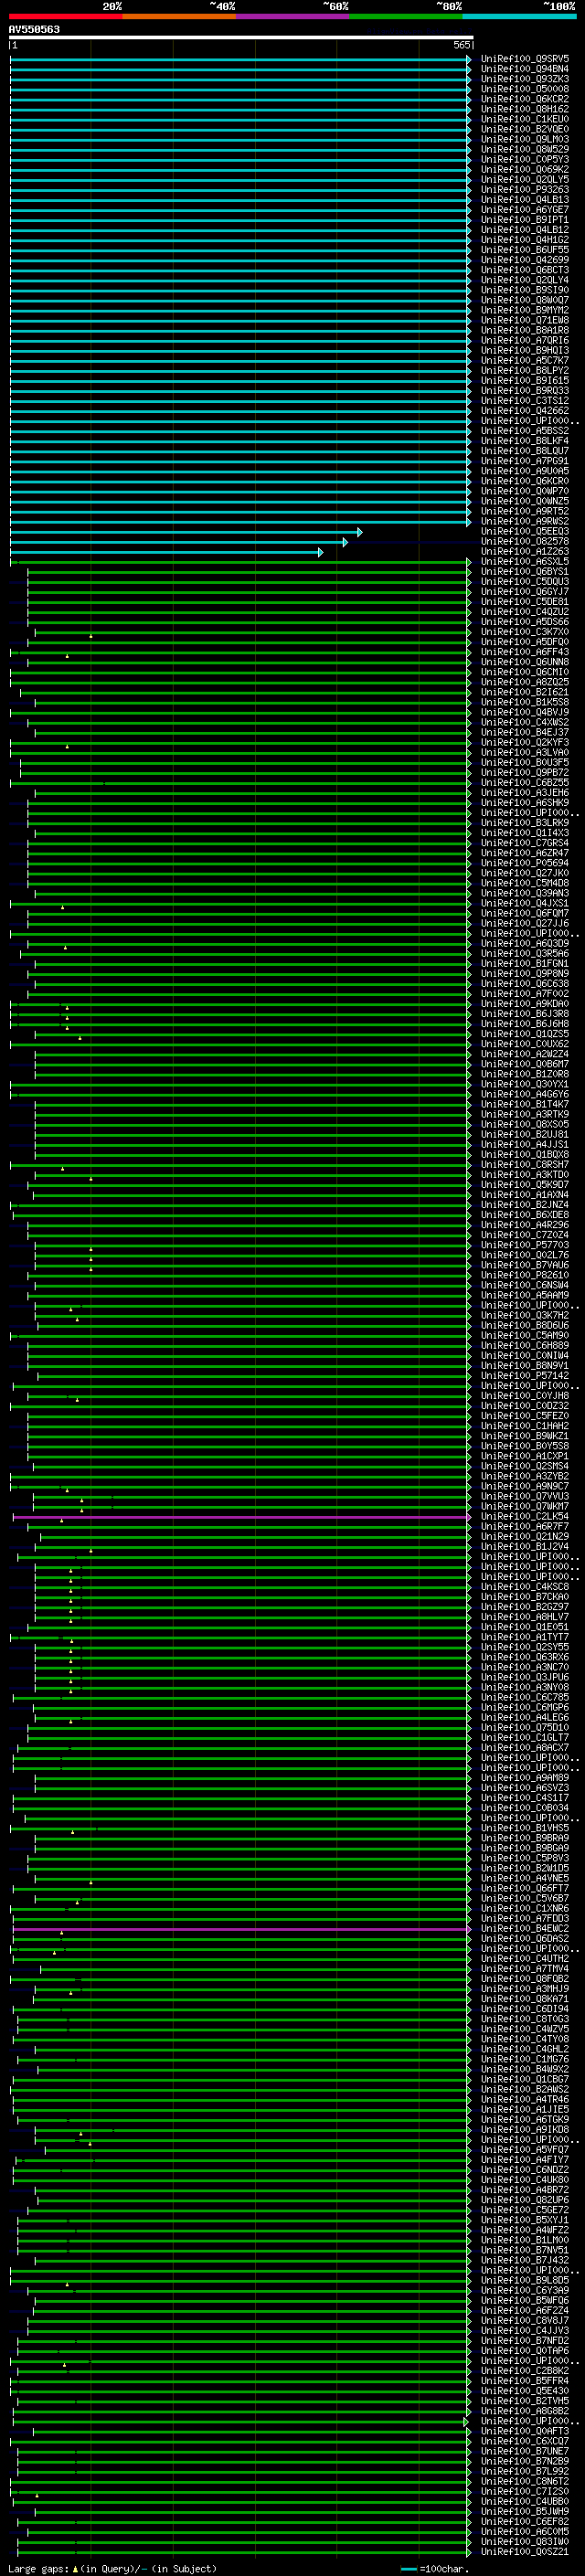Screen dimensions: 585x2576
Task: Select hit label UniRef100_B6UF55
Action: [x=525, y=250]
